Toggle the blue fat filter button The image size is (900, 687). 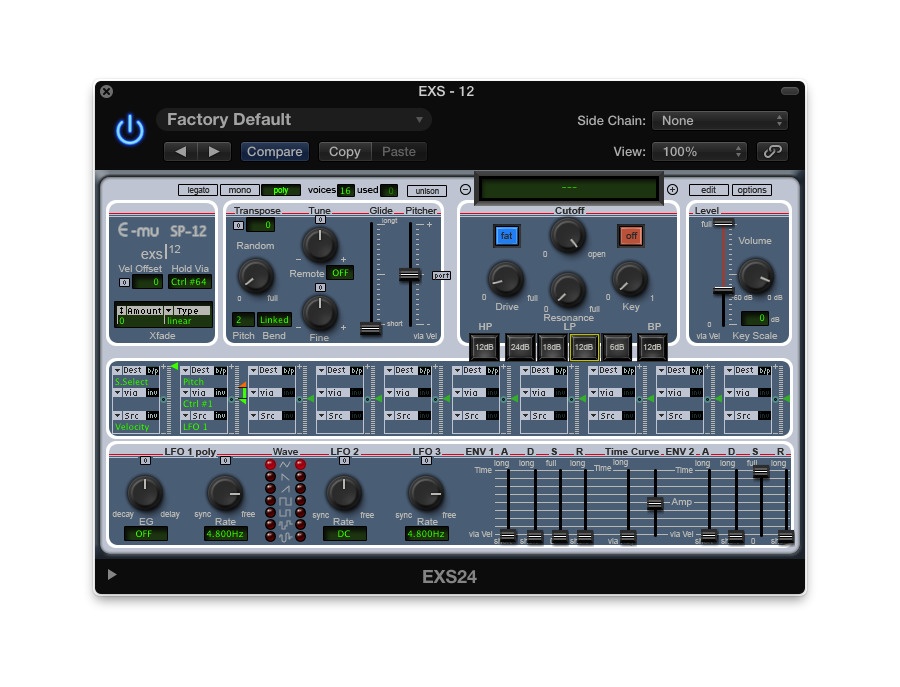506,236
